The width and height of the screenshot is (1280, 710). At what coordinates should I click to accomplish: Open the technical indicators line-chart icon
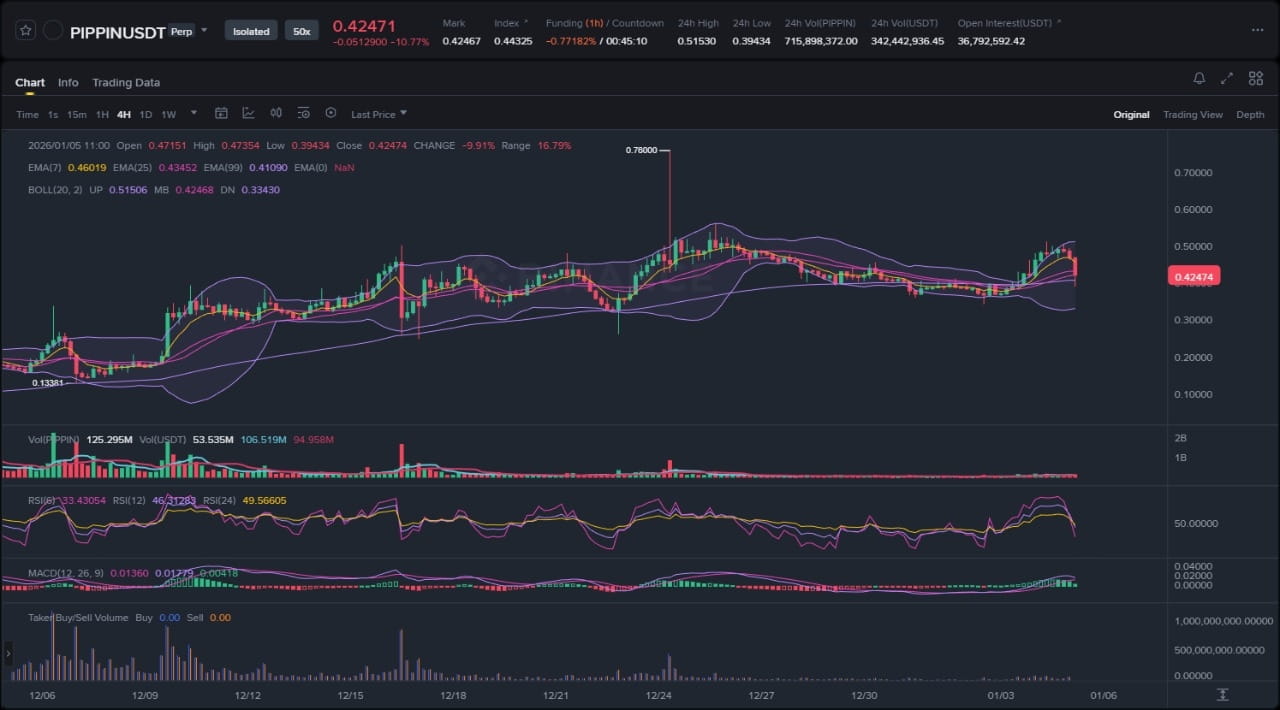(248, 114)
